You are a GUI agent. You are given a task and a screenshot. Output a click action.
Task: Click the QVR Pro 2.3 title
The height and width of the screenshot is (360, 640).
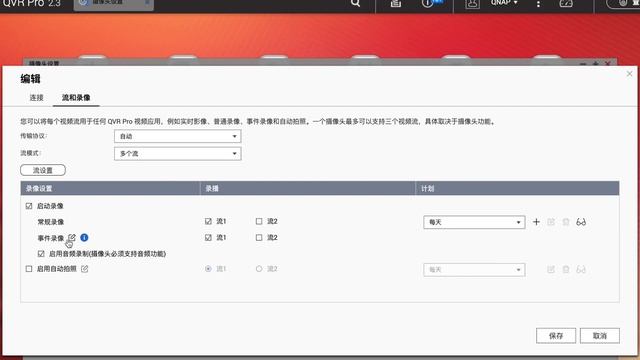pos(31,4)
